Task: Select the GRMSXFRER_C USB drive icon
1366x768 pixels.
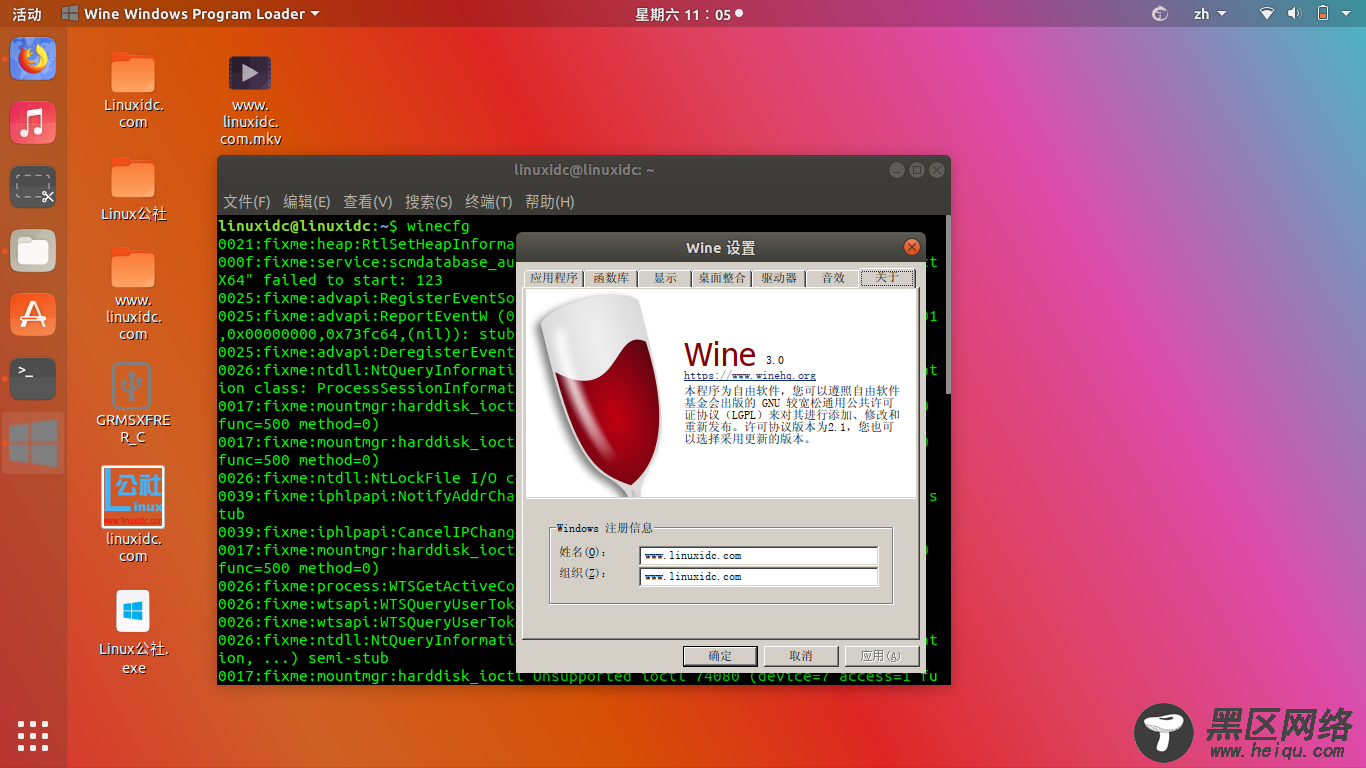Action: point(133,404)
